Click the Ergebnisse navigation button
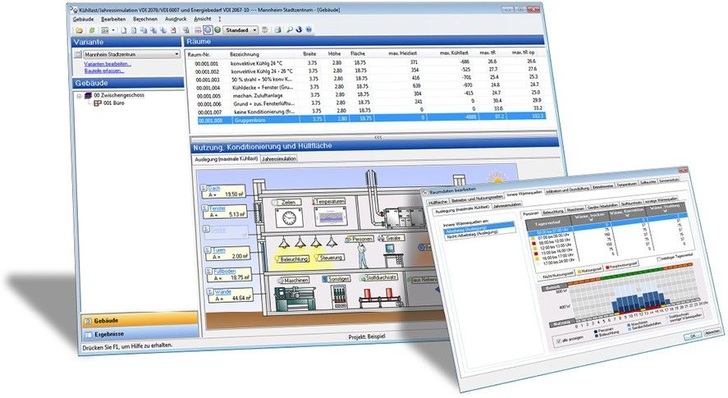The width and height of the screenshot is (728, 398). [x=141, y=334]
